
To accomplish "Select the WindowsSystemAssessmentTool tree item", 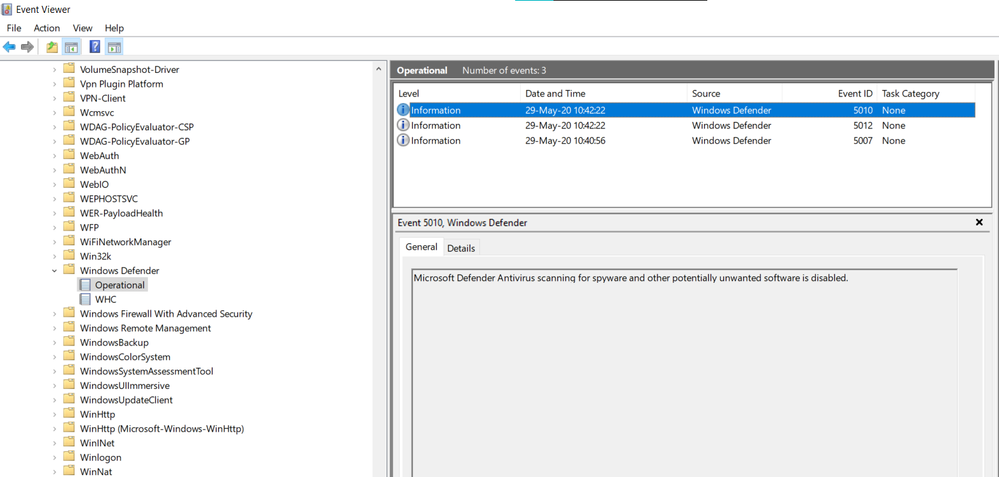I will tap(147, 371).
